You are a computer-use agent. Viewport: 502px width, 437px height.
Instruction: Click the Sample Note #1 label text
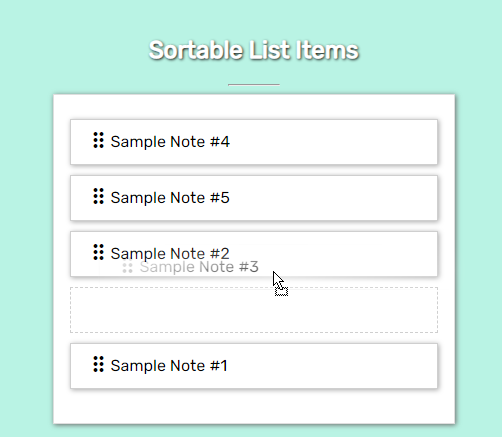[x=169, y=366]
